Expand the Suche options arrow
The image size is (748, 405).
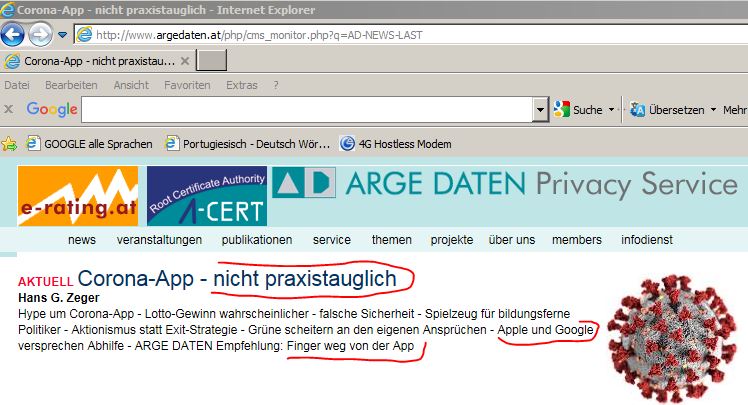[x=612, y=110]
